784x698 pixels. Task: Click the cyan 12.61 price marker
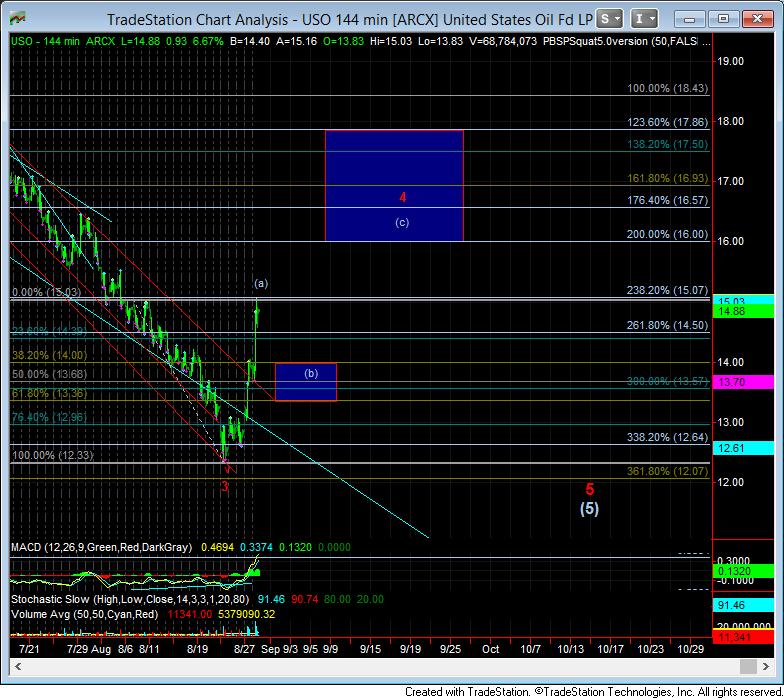pyautogui.click(x=744, y=448)
